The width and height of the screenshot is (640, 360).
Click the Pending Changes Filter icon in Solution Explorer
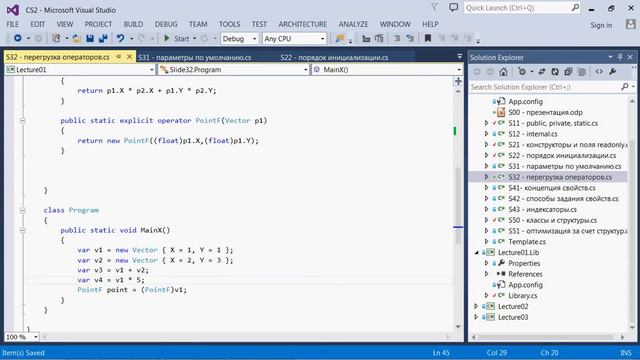tap(522, 72)
